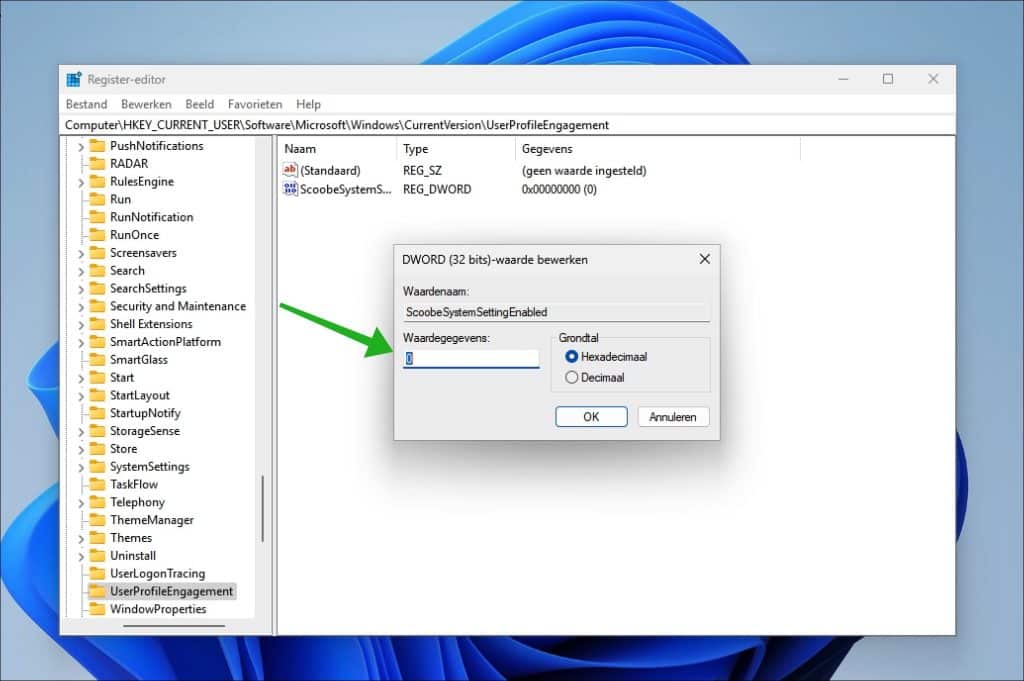This screenshot has height=681, width=1024.
Task: Maximize the Register-editor window
Action: [x=888, y=79]
